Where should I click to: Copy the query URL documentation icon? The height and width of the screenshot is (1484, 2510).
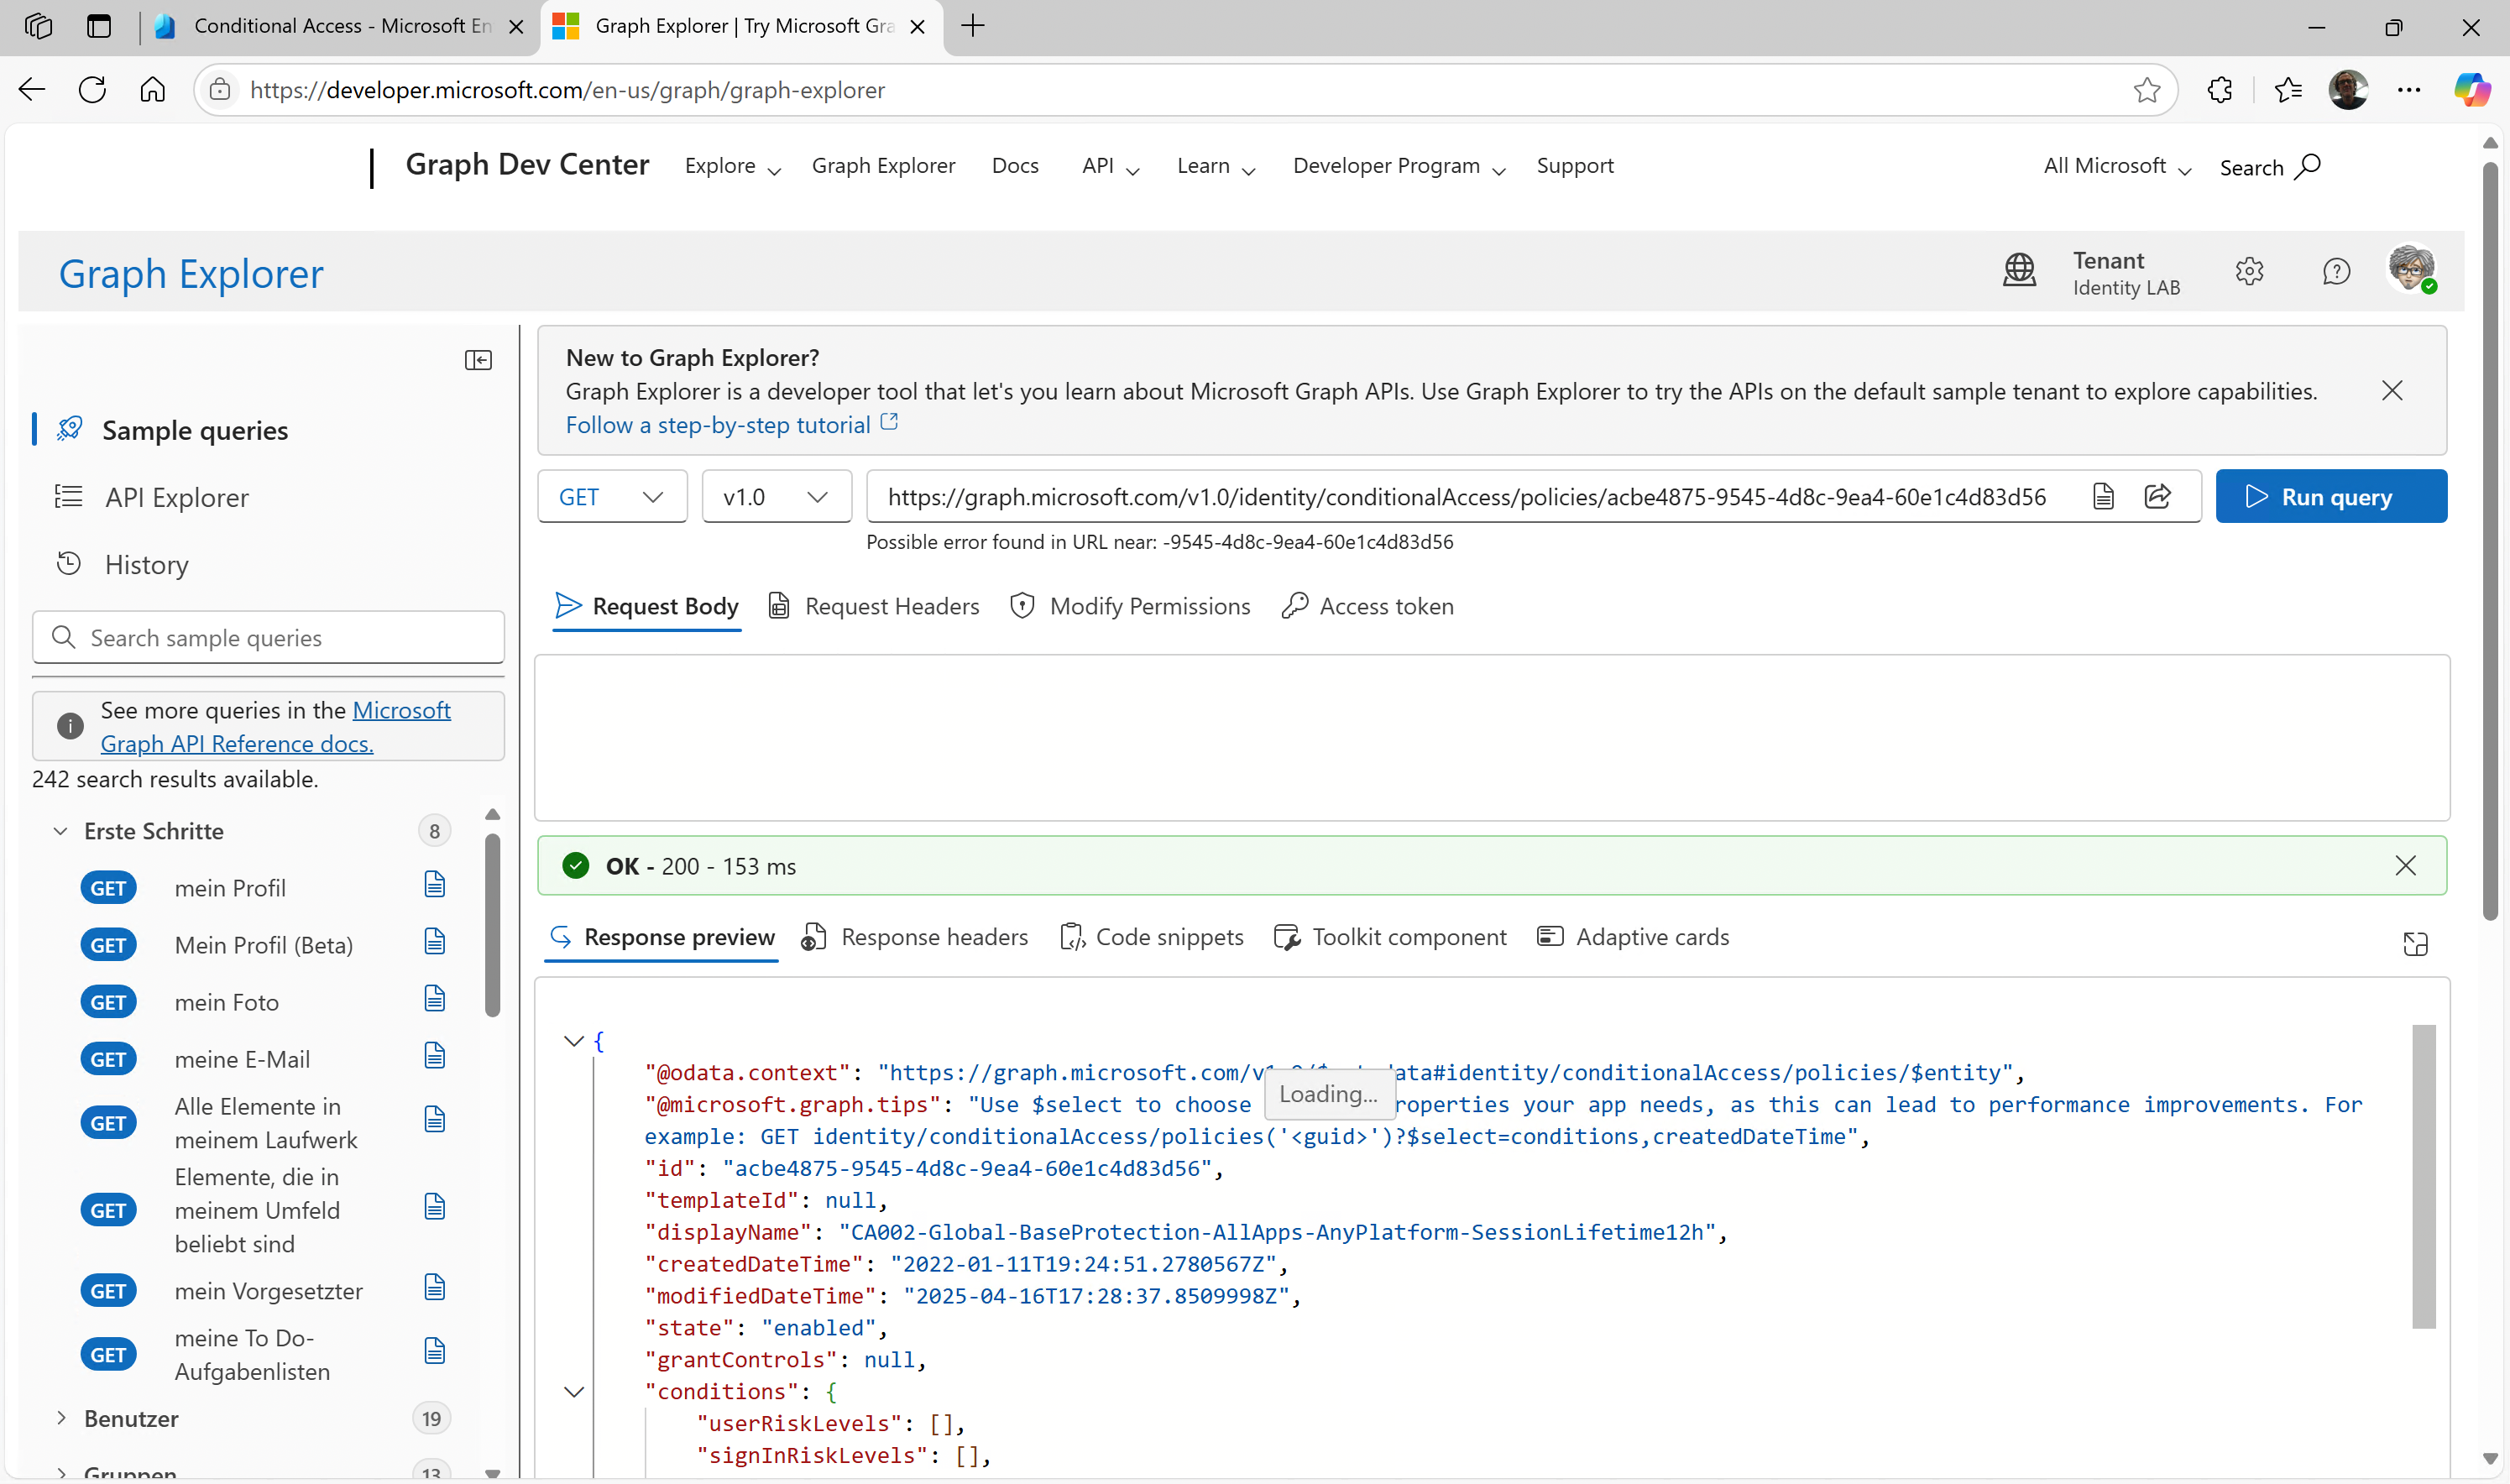2103,496
